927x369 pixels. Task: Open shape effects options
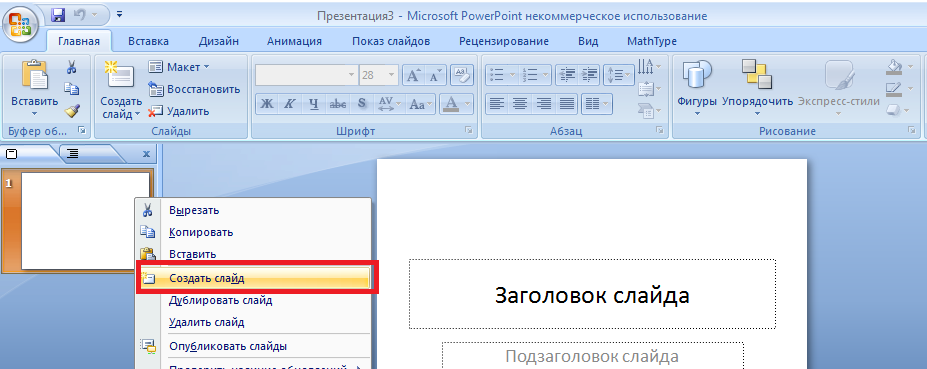pos(898,111)
